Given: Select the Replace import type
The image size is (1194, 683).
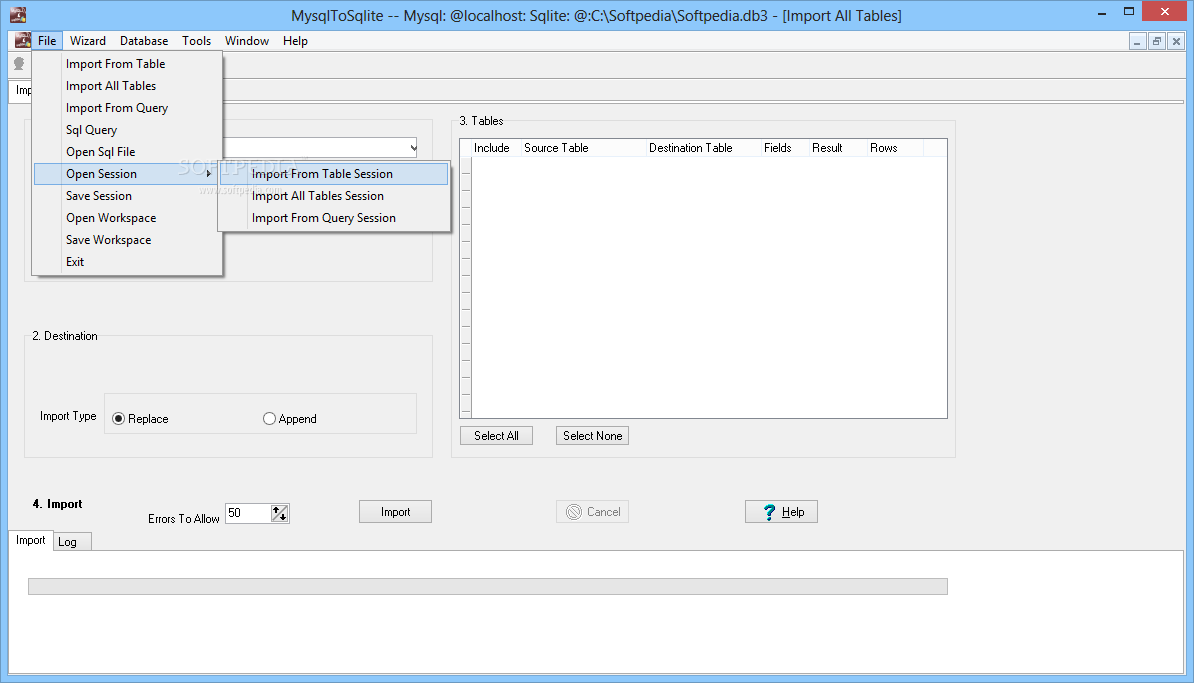Looking at the screenshot, I should 140,419.
